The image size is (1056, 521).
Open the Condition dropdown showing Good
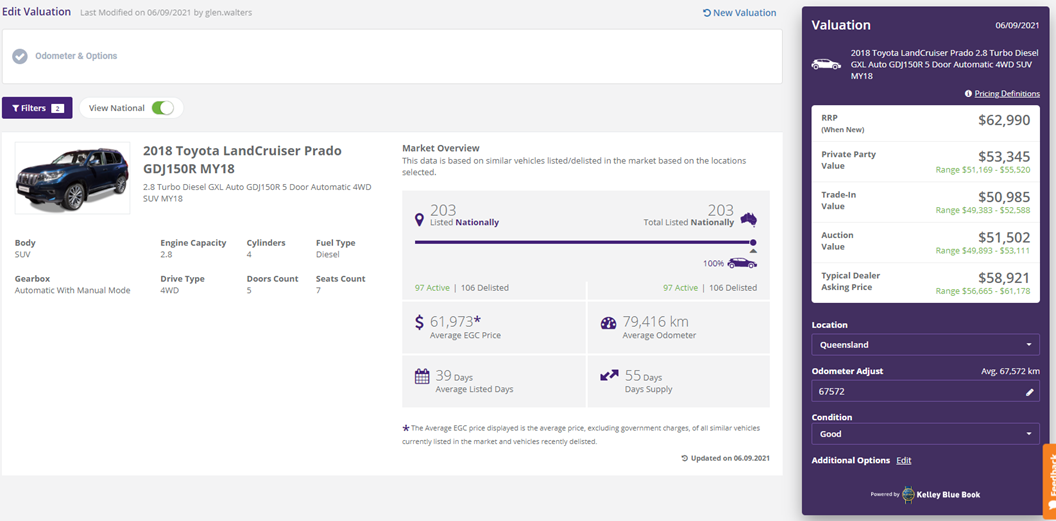pyautogui.click(x=925, y=433)
